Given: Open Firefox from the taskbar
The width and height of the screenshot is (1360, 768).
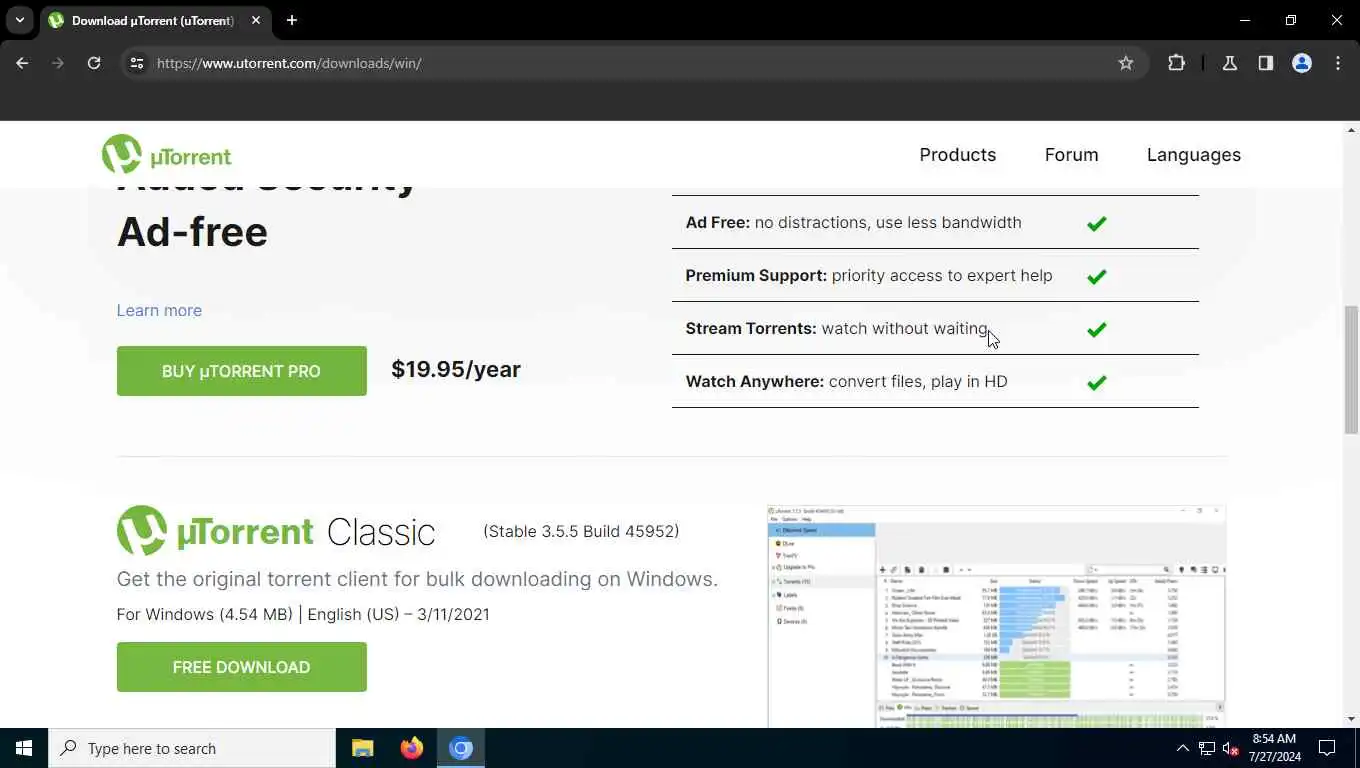Looking at the screenshot, I should (411, 748).
